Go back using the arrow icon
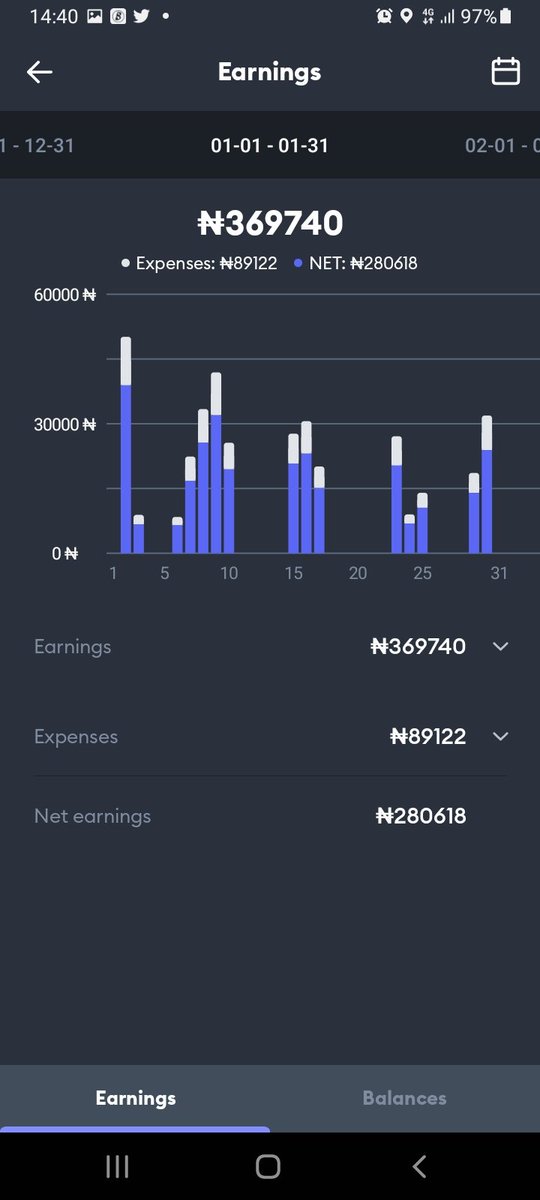The width and height of the screenshot is (540, 1200). coord(39,72)
